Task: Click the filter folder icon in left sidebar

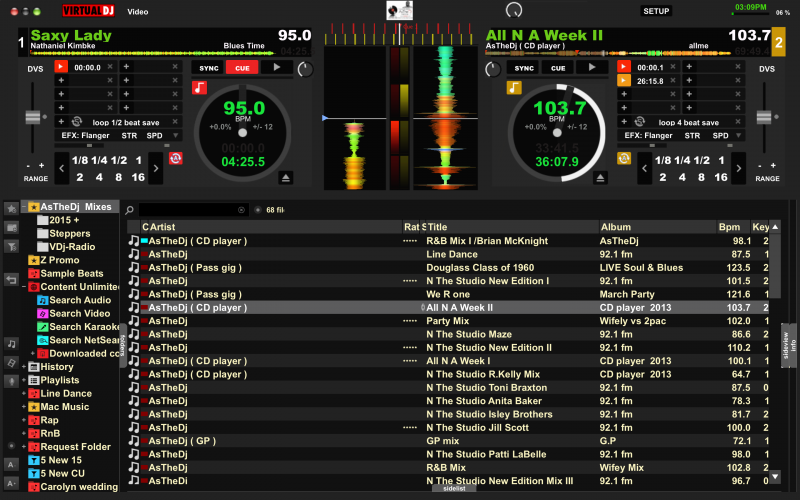Action: coord(11,246)
